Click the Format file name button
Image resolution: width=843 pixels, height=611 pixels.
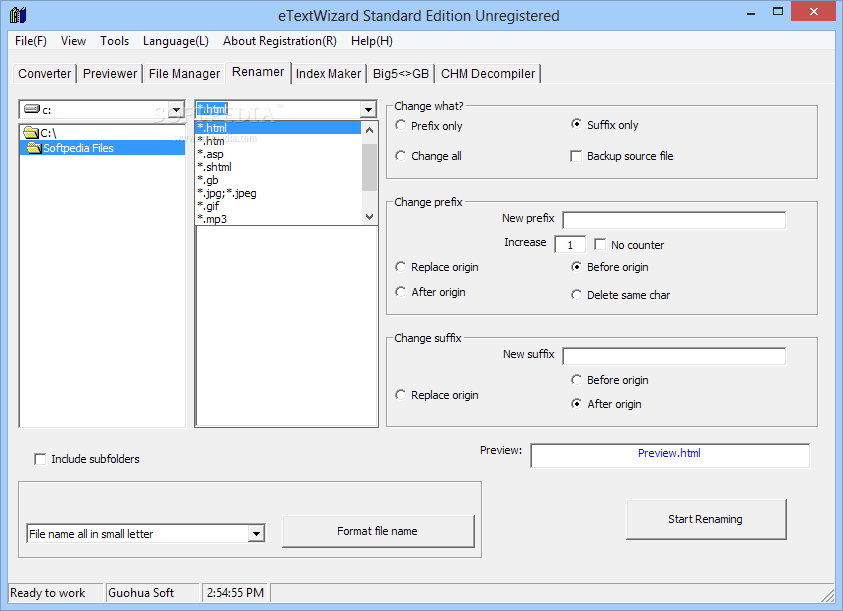tap(378, 531)
